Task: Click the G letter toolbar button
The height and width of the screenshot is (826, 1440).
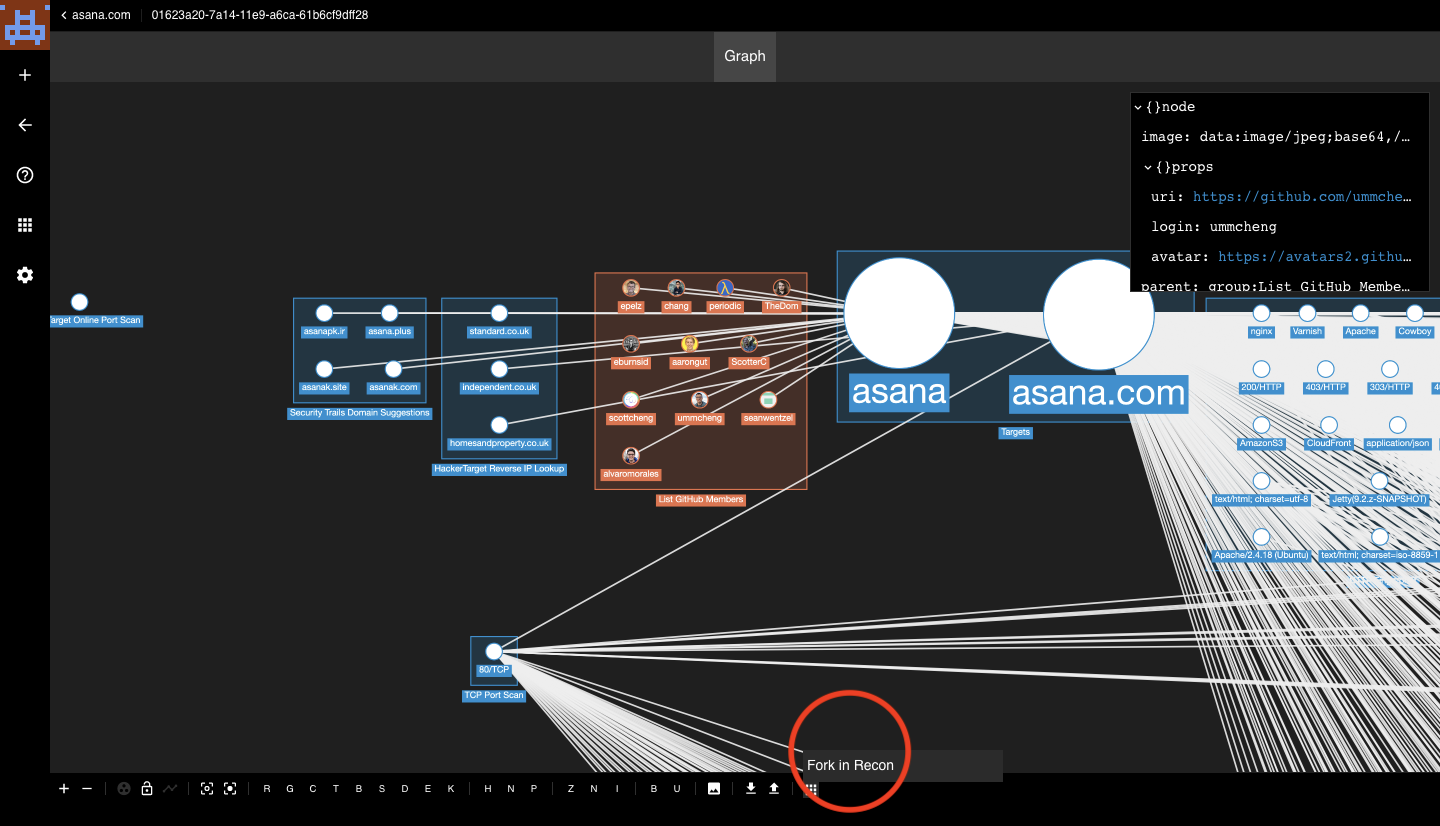Action: (290, 789)
